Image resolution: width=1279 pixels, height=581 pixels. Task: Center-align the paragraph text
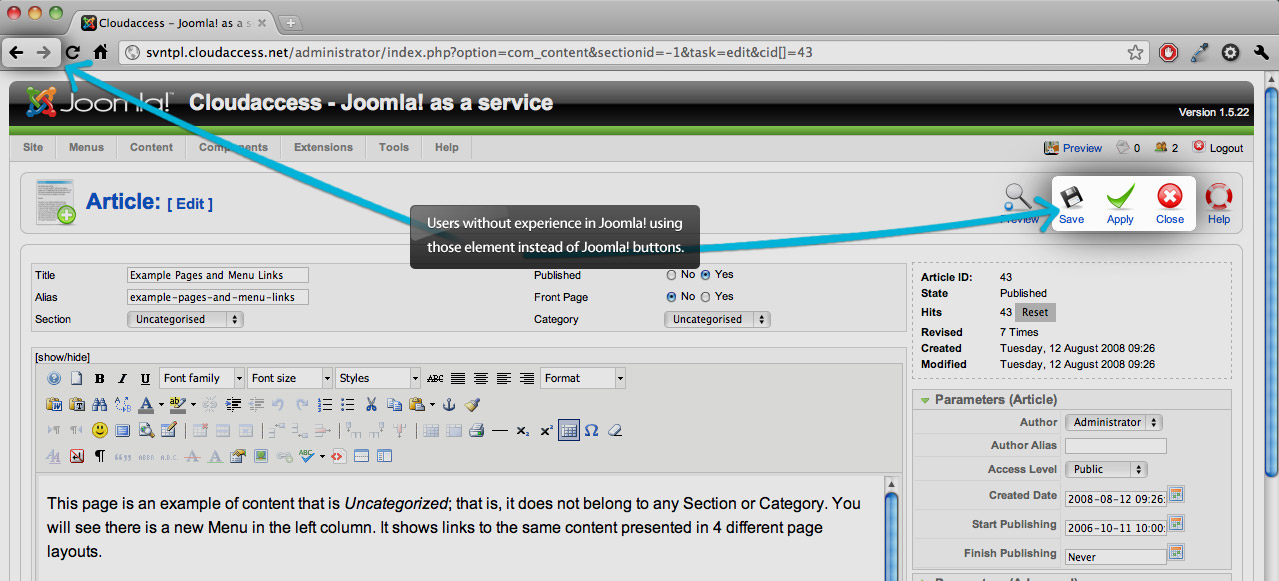[x=481, y=379]
